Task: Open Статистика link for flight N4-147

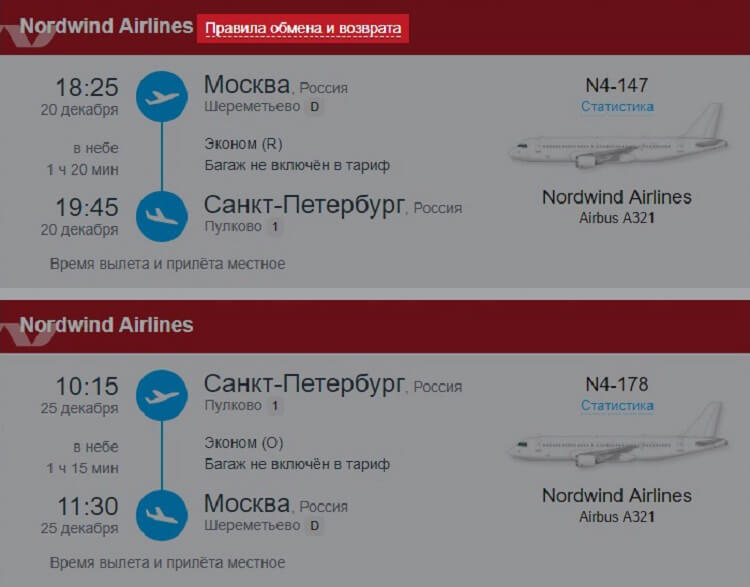Action: pos(617,106)
